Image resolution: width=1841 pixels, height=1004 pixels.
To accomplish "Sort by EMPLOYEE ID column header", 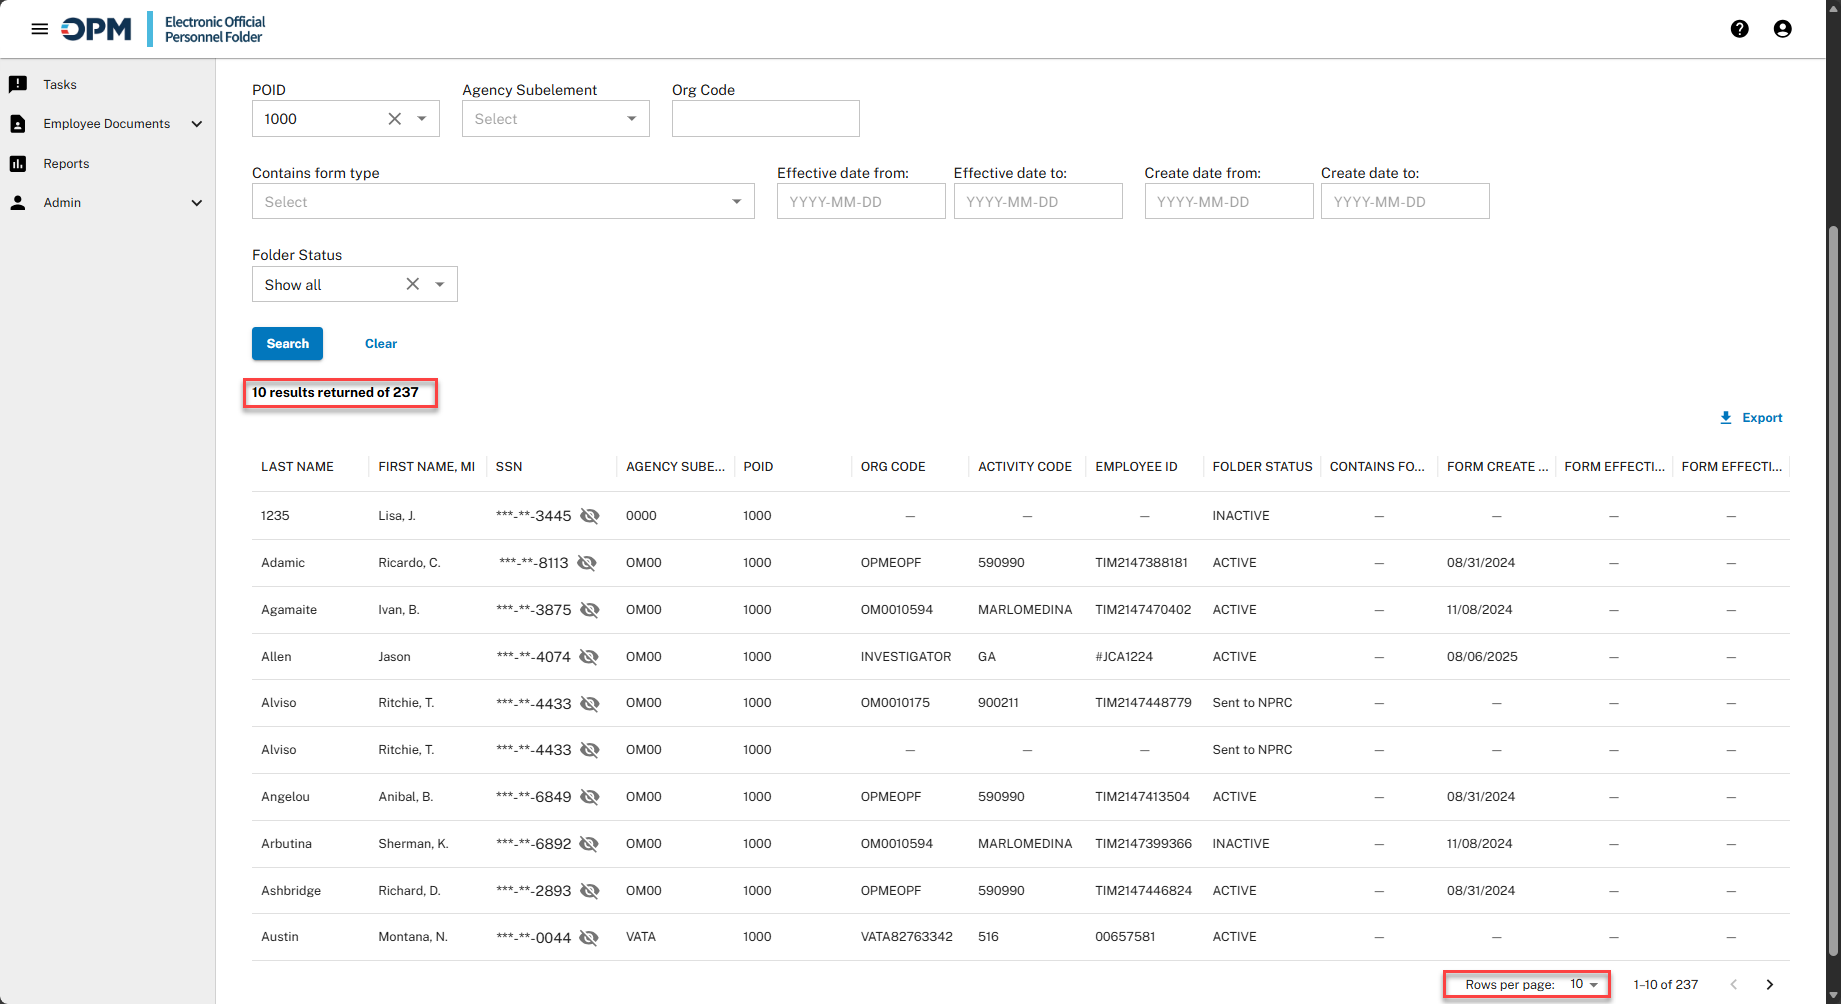I will (1136, 467).
